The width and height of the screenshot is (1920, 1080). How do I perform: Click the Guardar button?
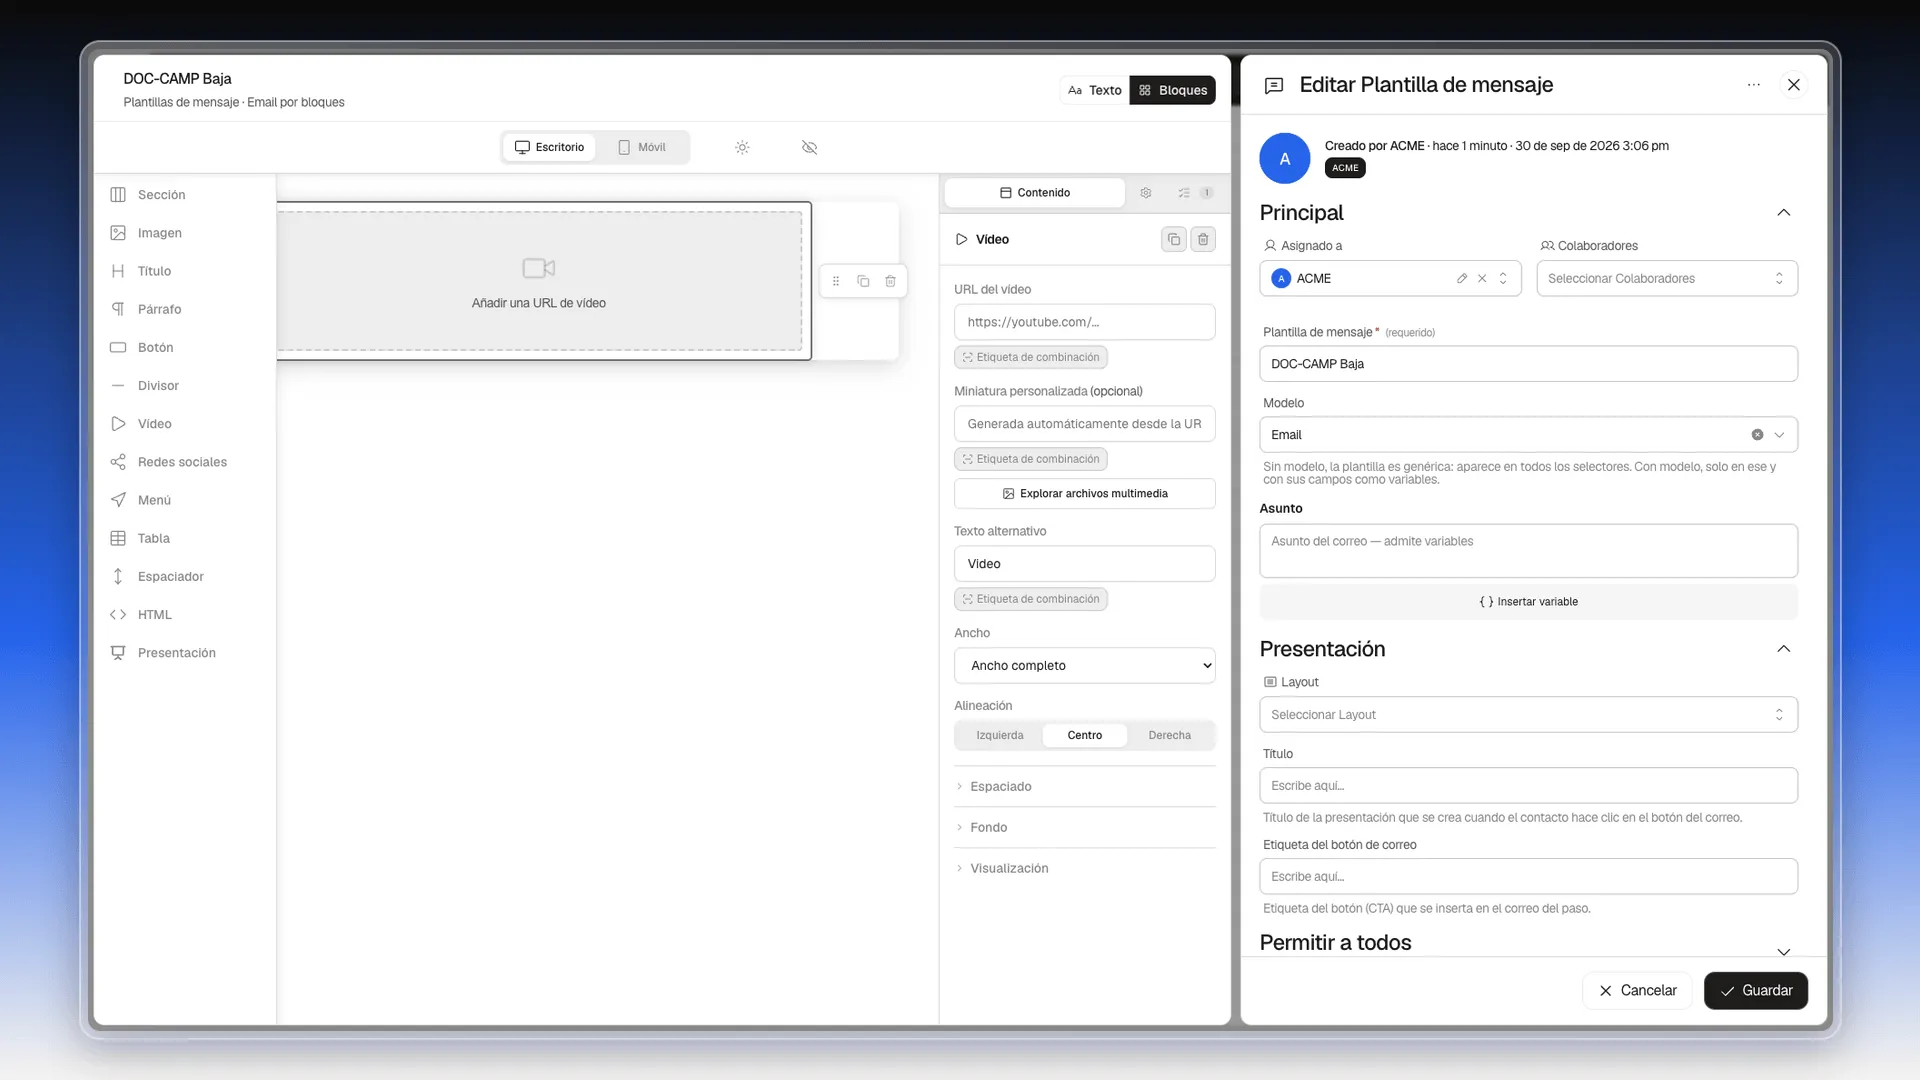[x=1756, y=991]
